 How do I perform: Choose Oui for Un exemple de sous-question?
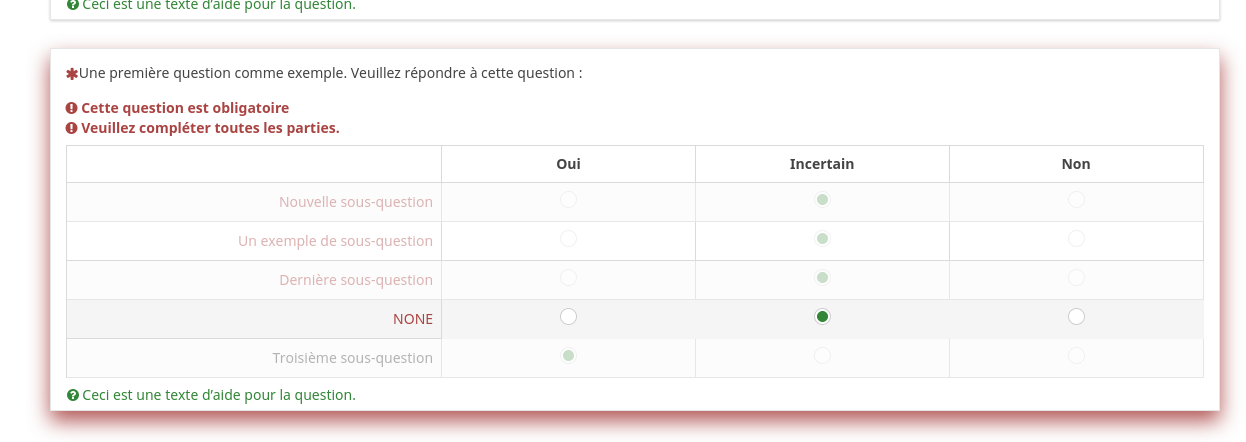pyautogui.click(x=568, y=239)
